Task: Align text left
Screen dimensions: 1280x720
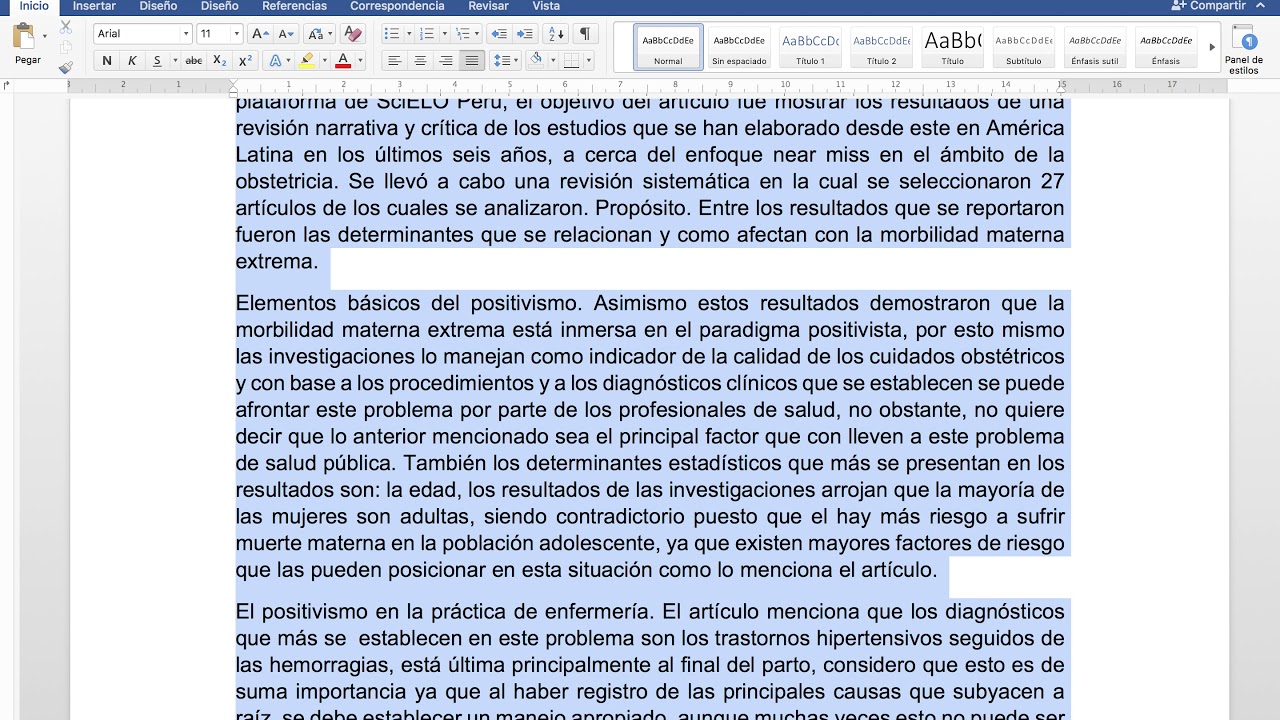Action: pos(394,61)
